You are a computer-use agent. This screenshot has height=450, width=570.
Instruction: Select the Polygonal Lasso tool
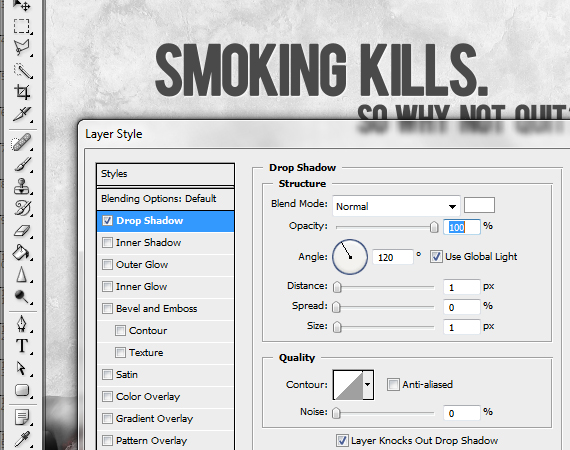click(x=22, y=48)
